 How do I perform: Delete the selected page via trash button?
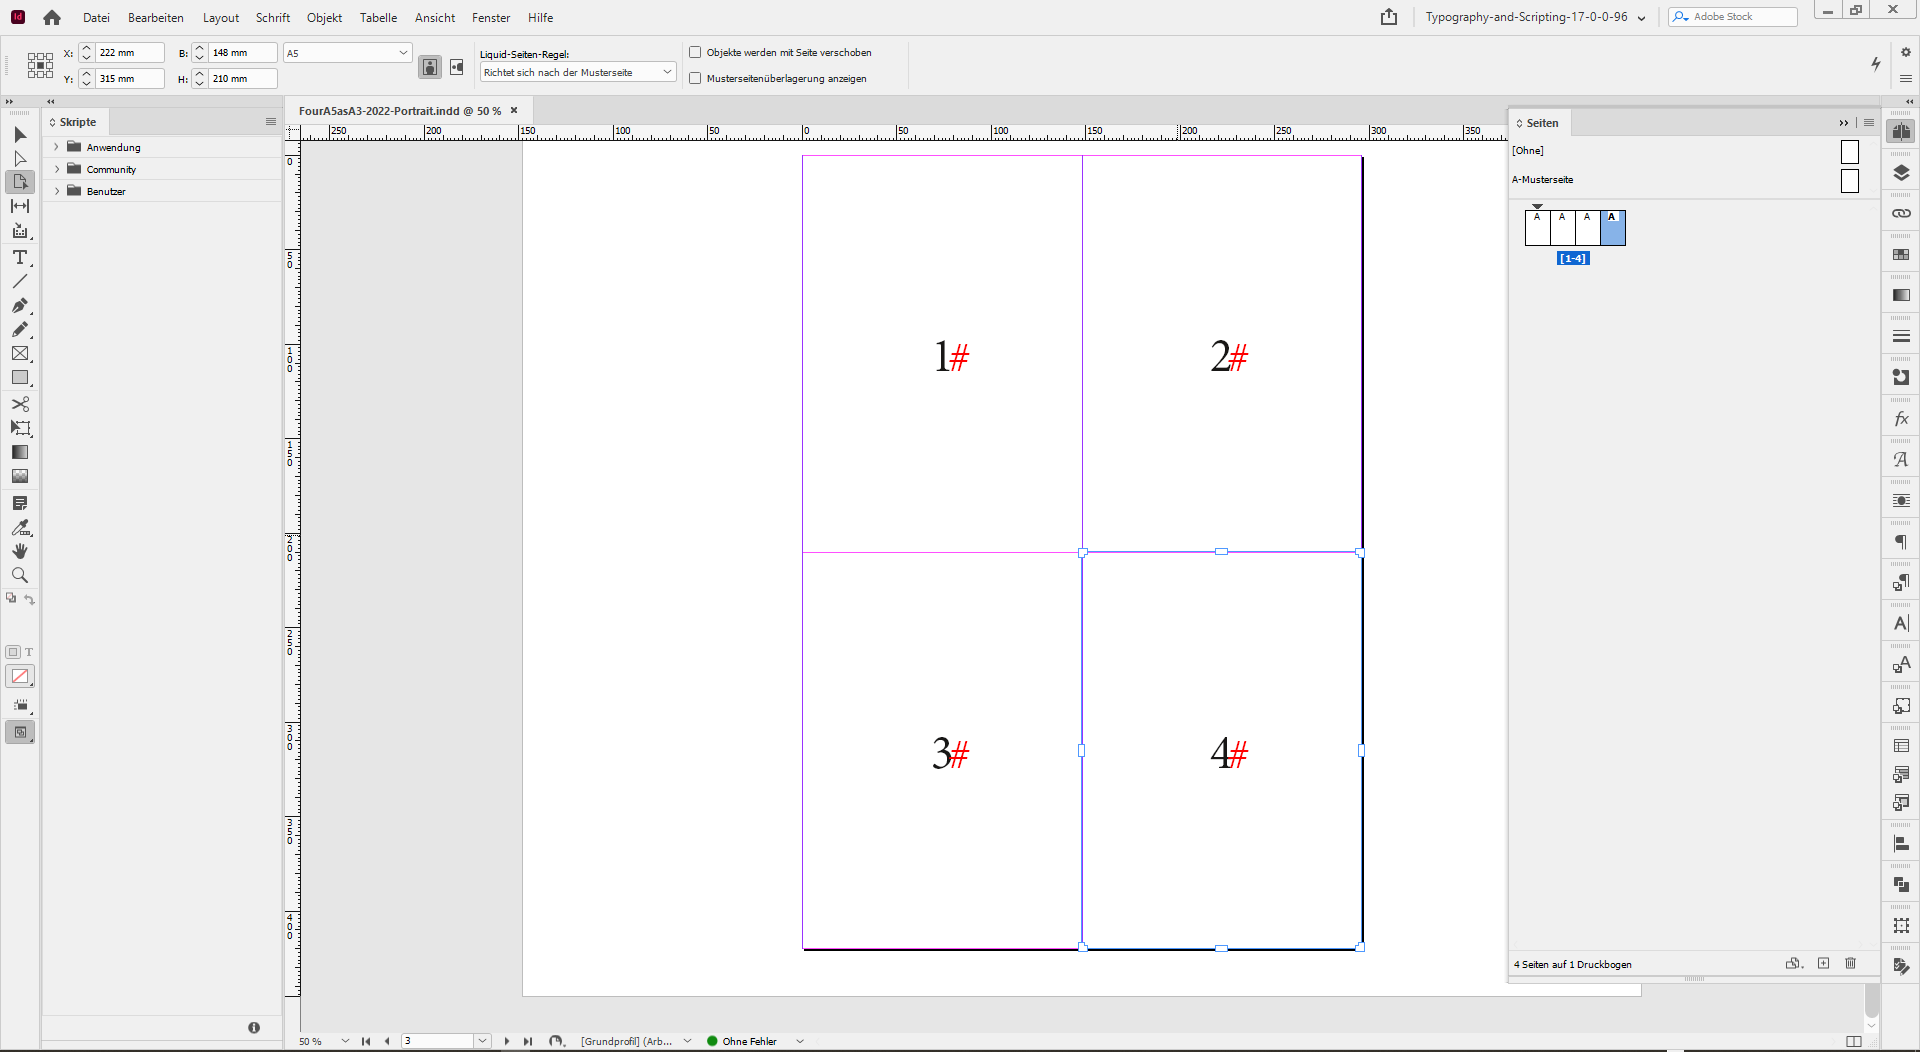(1849, 964)
